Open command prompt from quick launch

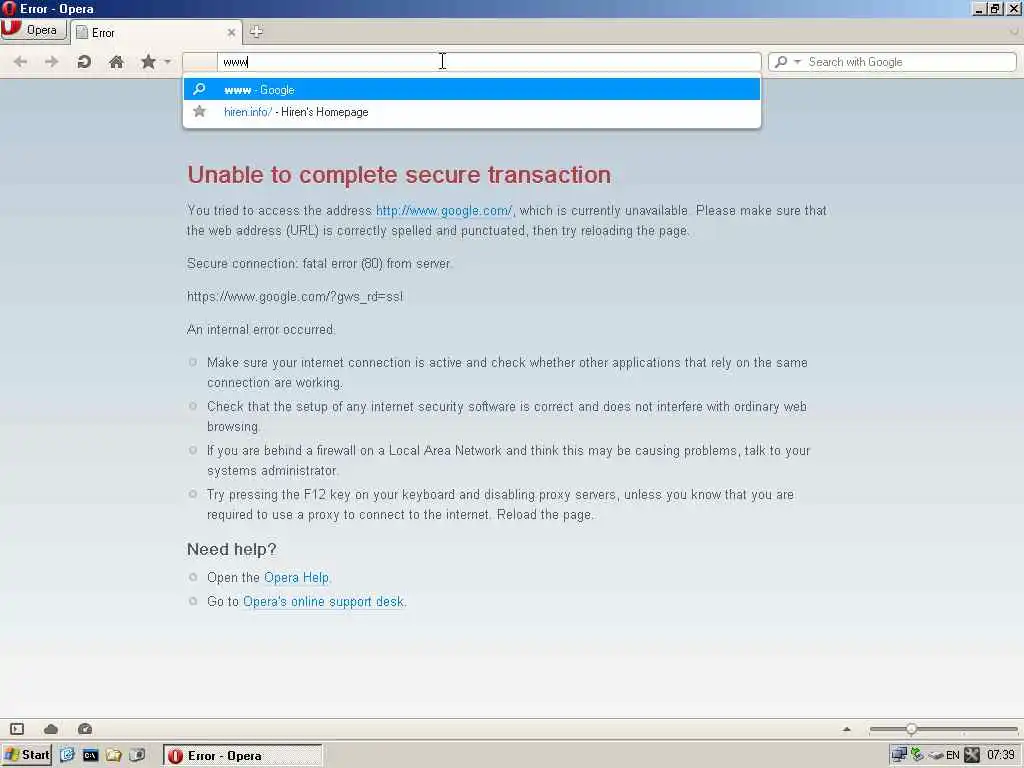91,756
